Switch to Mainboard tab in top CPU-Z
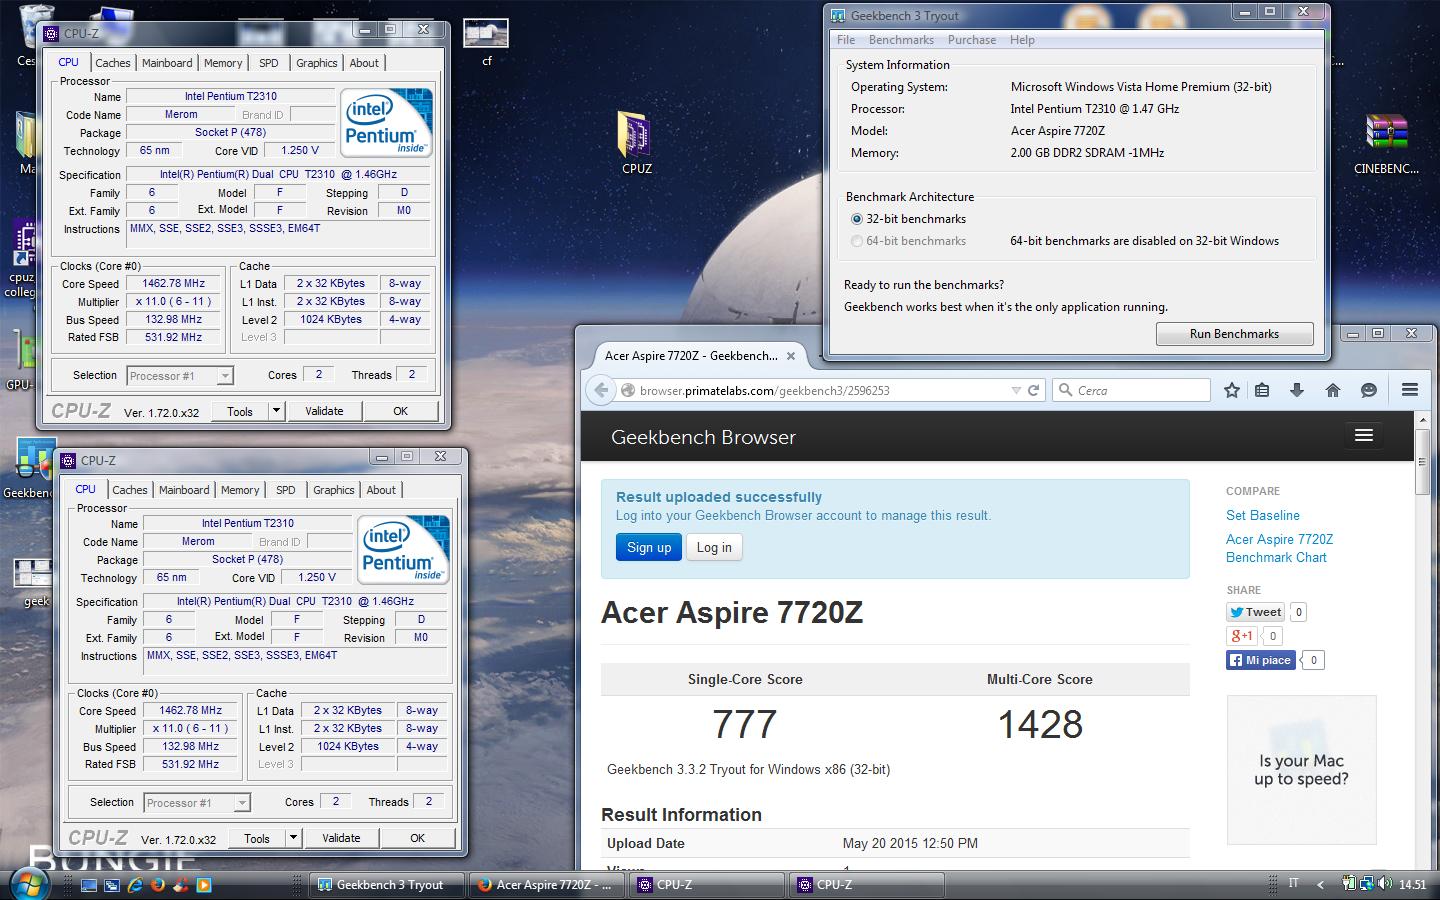Viewport: 1440px width, 900px height. tap(167, 63)
